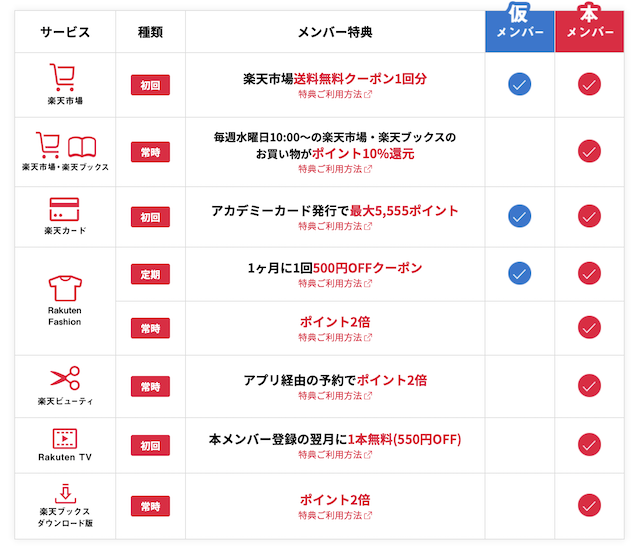Open 特典ご利用方法 link under 1本無料(550円OFF)
Screen dimensions: 640x550
(x=334, y=455)
